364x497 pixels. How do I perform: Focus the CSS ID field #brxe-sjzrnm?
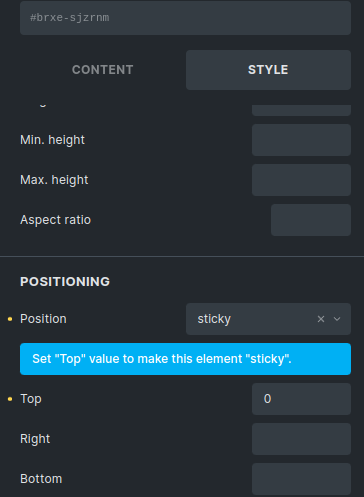[185, 18]
